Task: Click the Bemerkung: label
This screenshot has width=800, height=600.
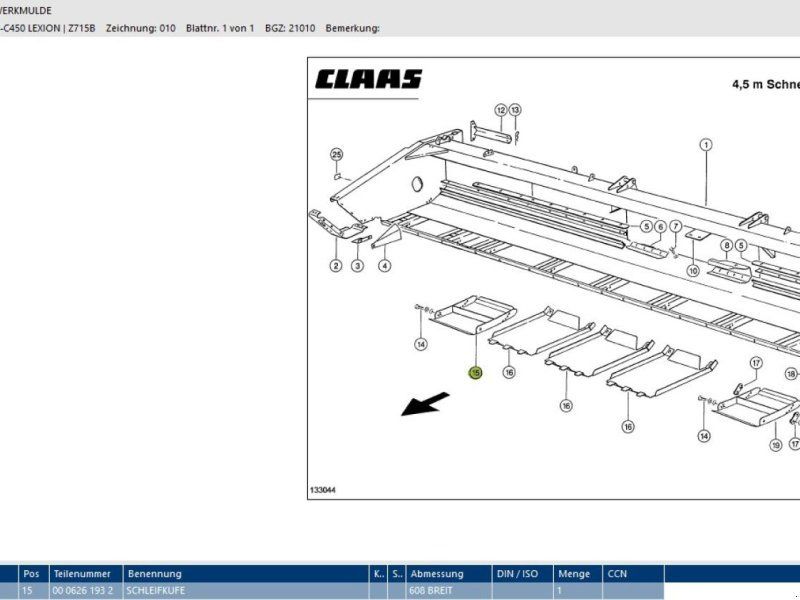Action: [x=353, y=28]
